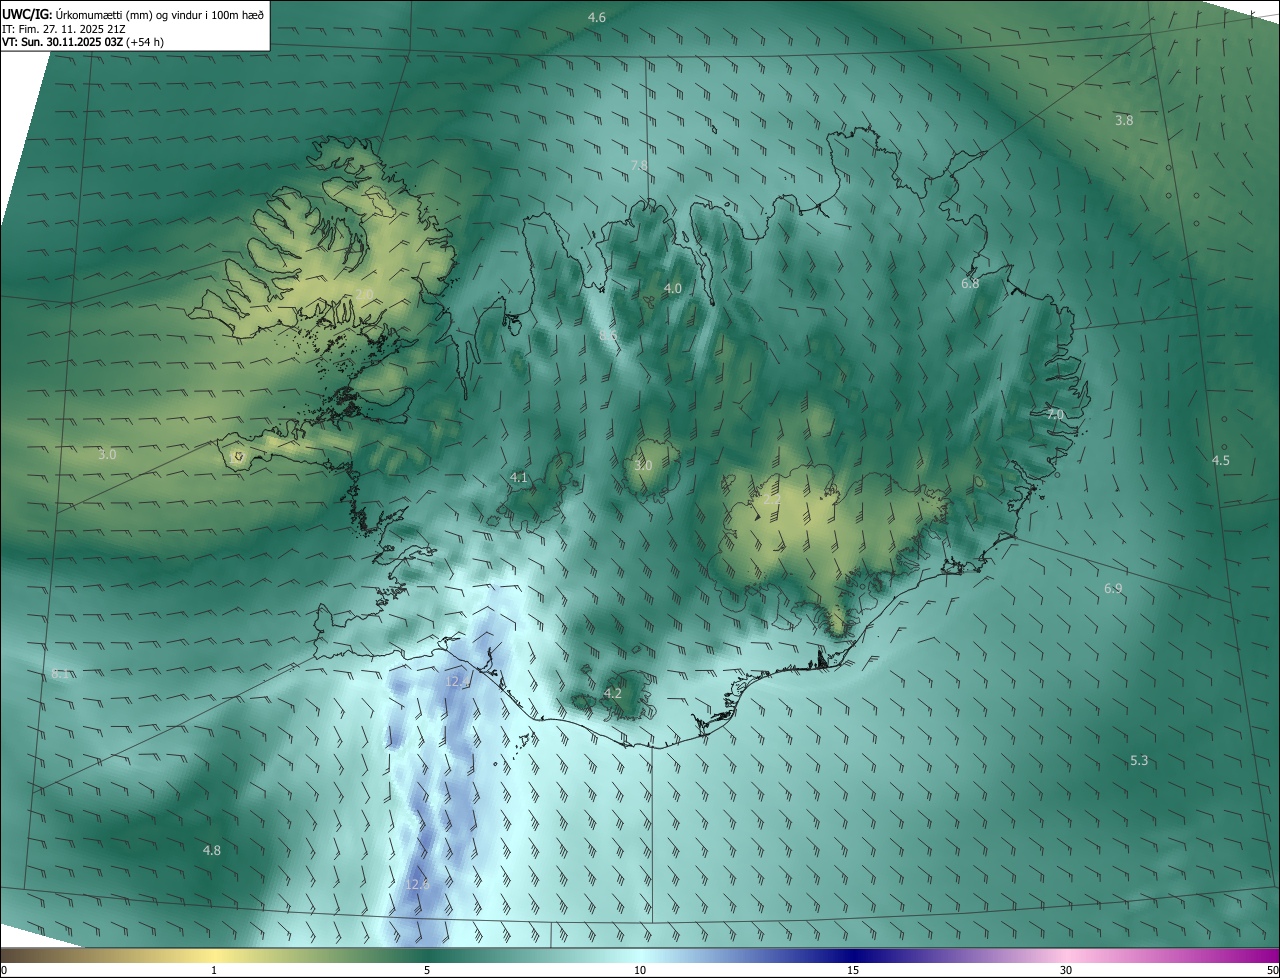Click the 4.5 value label
1280x978 pixels.
1221,461
